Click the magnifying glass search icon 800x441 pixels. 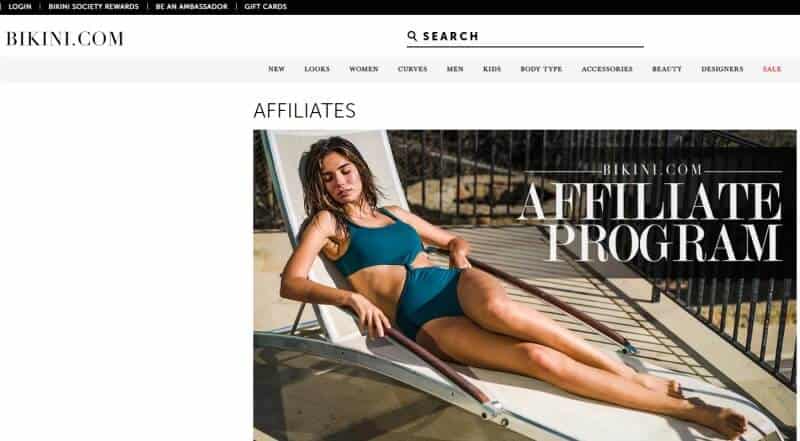412,36
